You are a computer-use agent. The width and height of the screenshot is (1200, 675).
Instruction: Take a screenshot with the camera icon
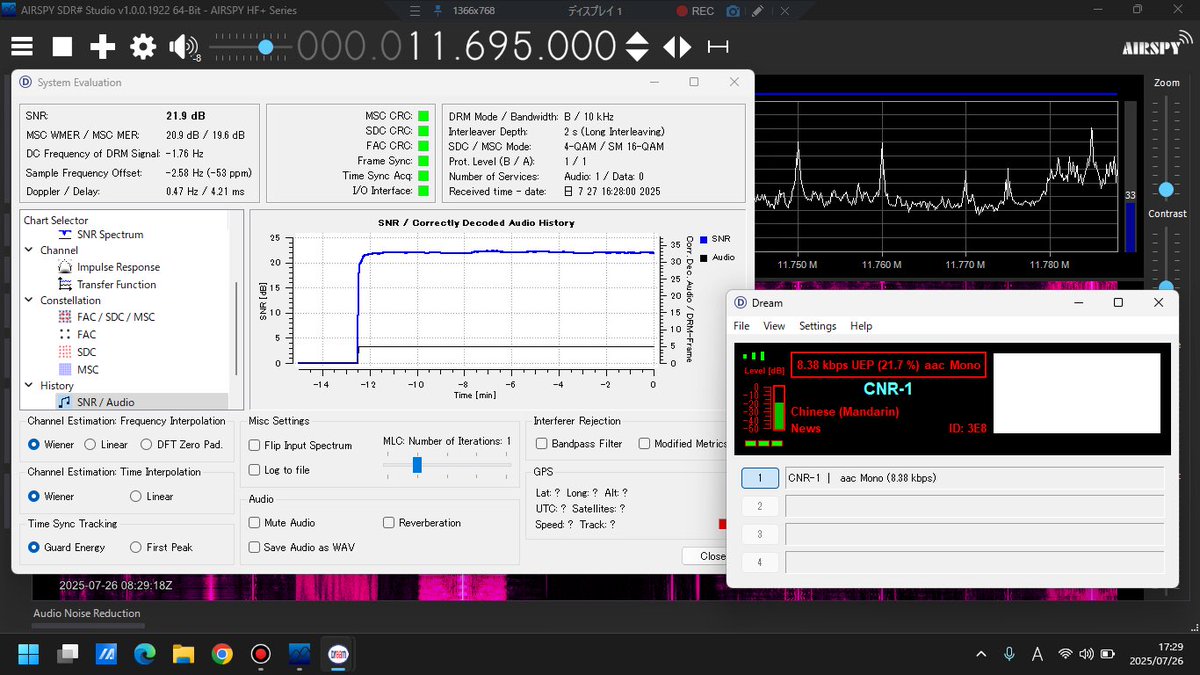[x=733, y=11]
